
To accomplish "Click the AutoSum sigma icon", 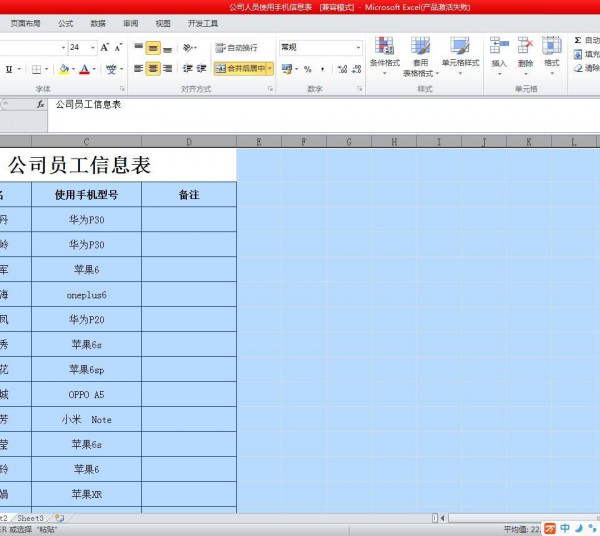I will tap(578, 40).
